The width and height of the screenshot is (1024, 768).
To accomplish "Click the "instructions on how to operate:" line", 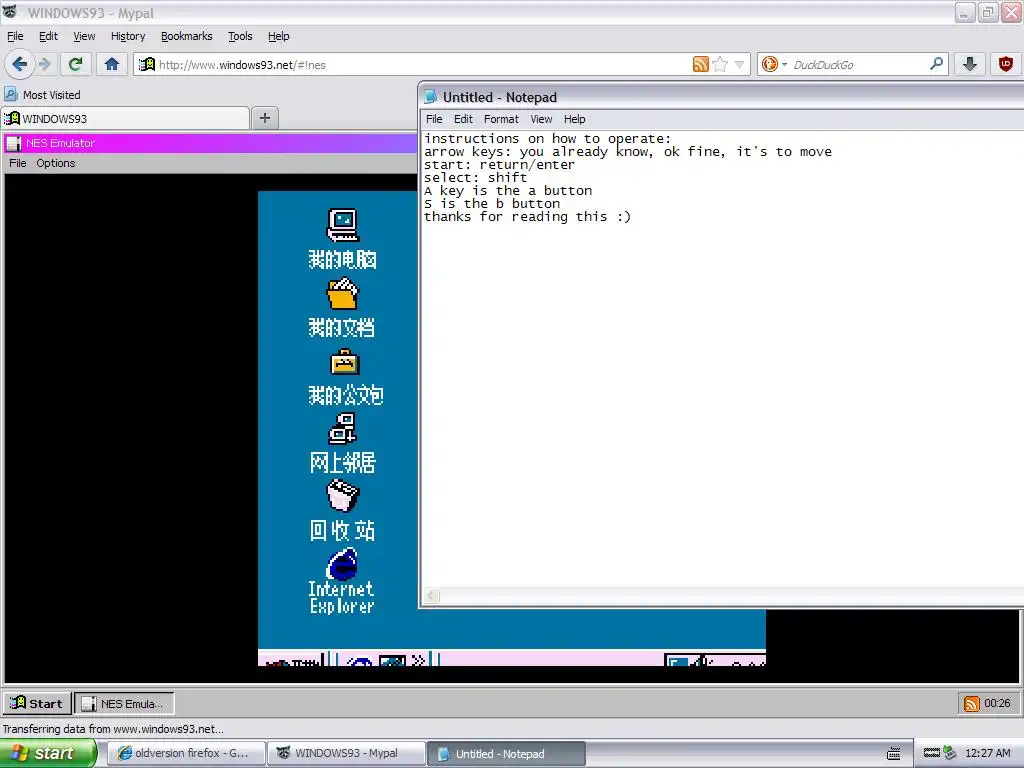I will [547, 138].
